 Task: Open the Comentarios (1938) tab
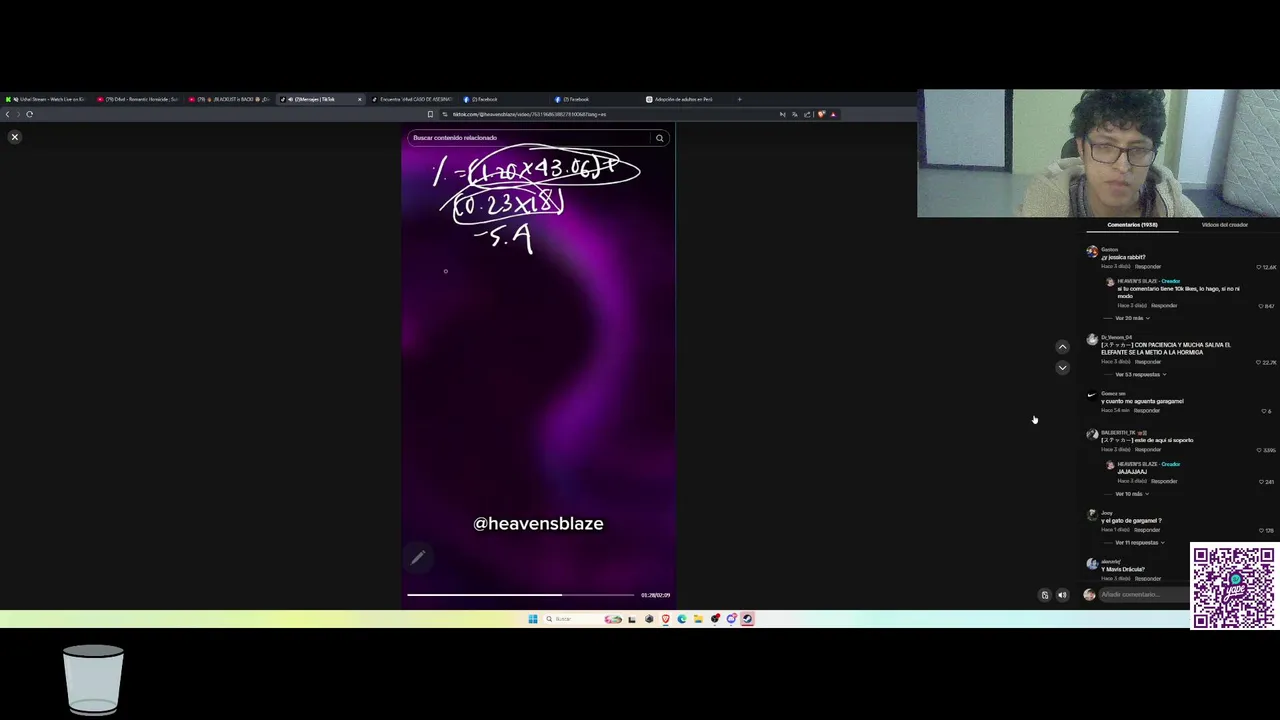tap(1132, 225)
